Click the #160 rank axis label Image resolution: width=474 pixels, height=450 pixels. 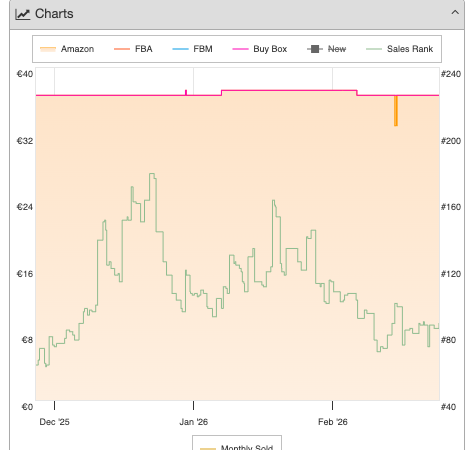pos(451,207)
